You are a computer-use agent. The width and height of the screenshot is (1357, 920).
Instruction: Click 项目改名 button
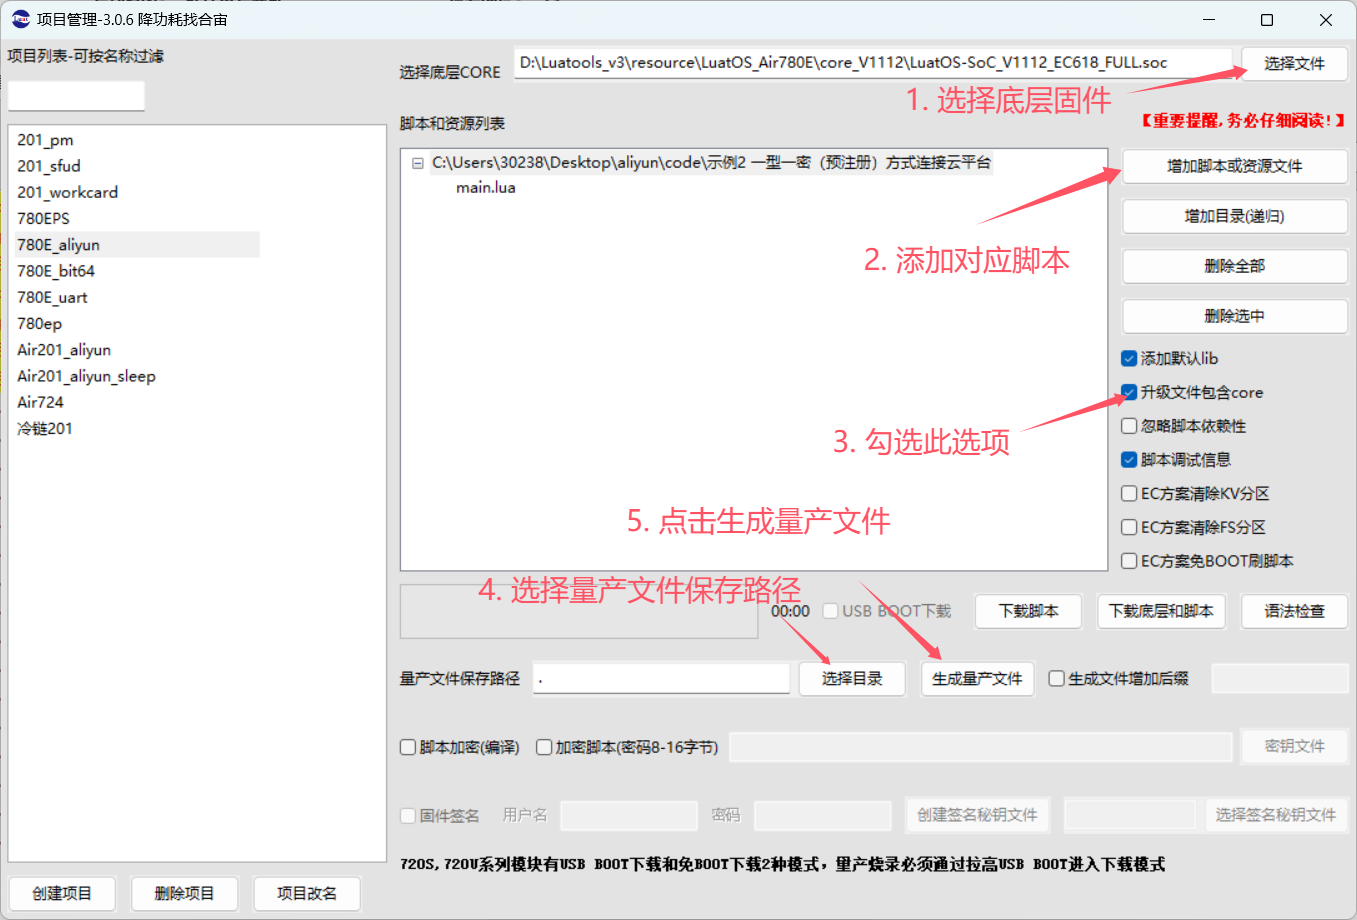[x=307, y=894]
